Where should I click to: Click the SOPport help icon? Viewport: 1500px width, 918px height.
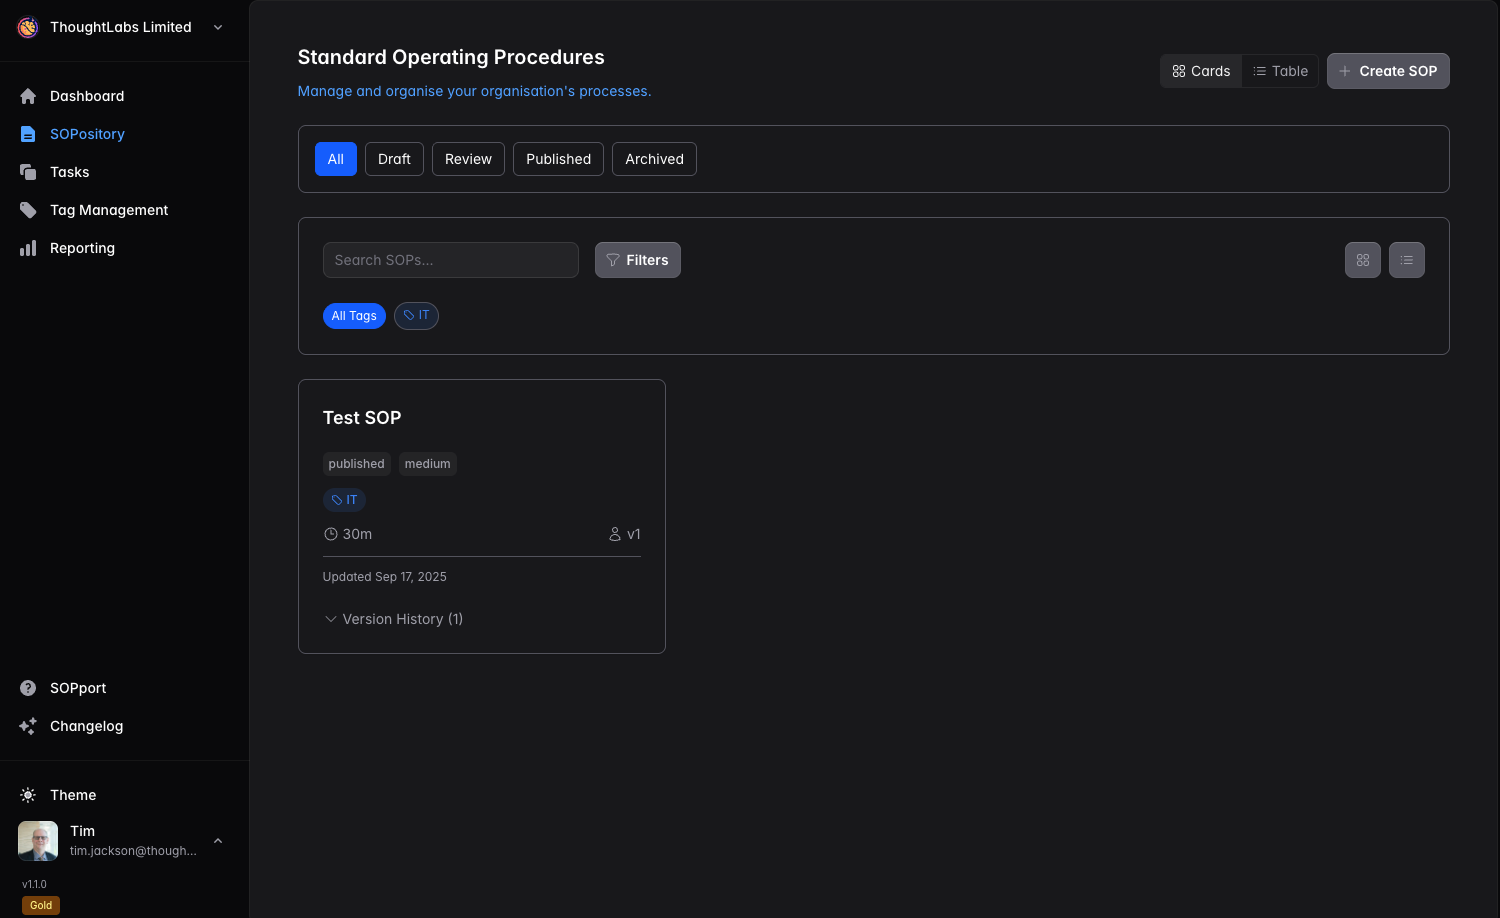[28, 688]
